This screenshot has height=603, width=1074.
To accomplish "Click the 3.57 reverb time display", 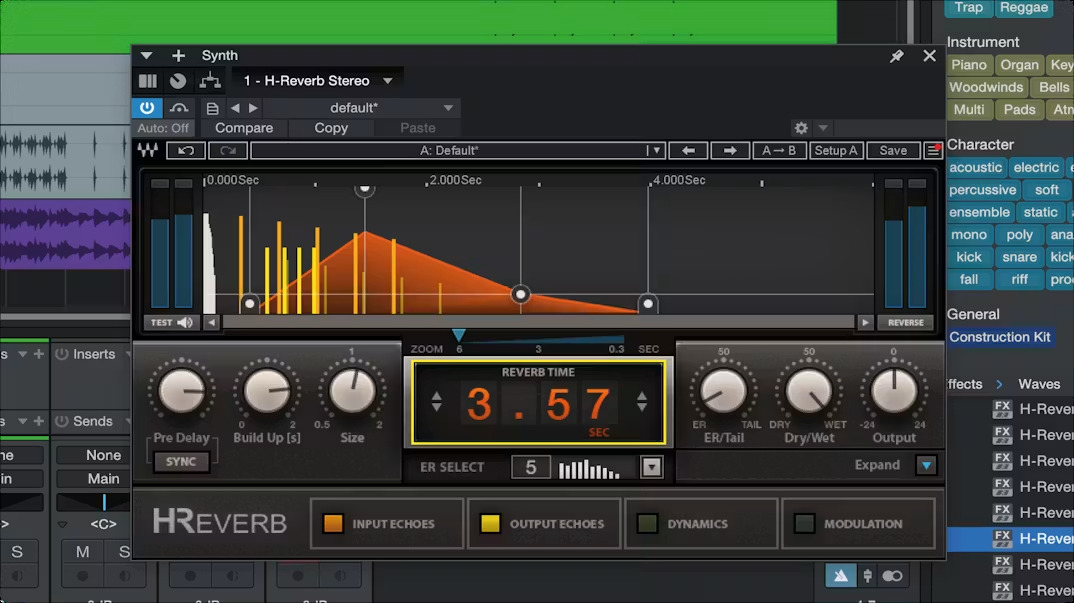I will 538,403.
